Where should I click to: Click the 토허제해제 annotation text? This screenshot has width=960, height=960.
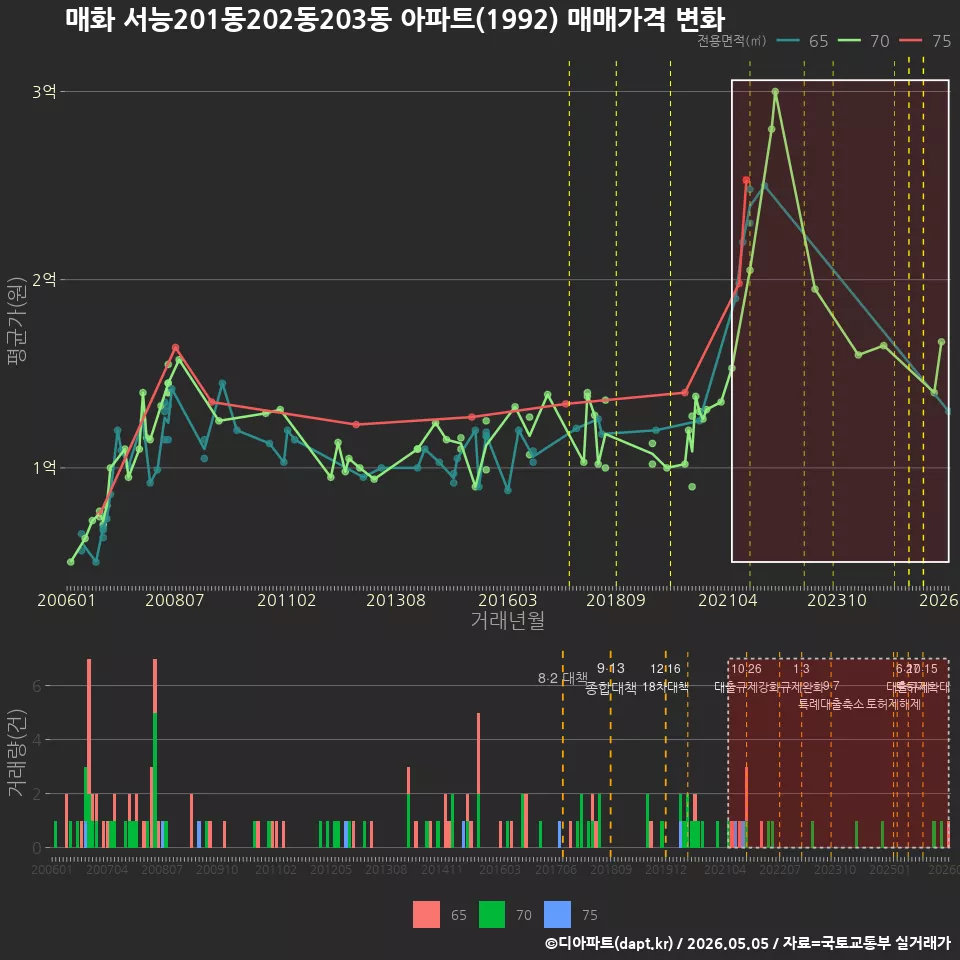click(x=894, y=704)
